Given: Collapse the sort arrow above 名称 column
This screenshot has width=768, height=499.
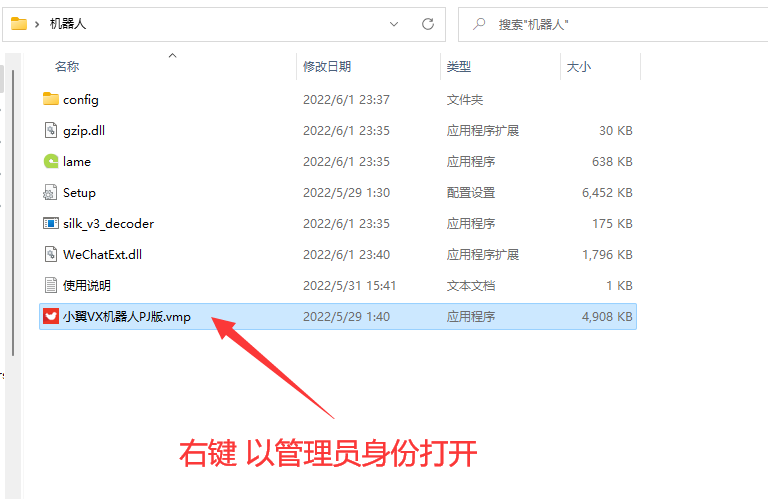Looking at the screenshot, I should [x=172, y=56].
